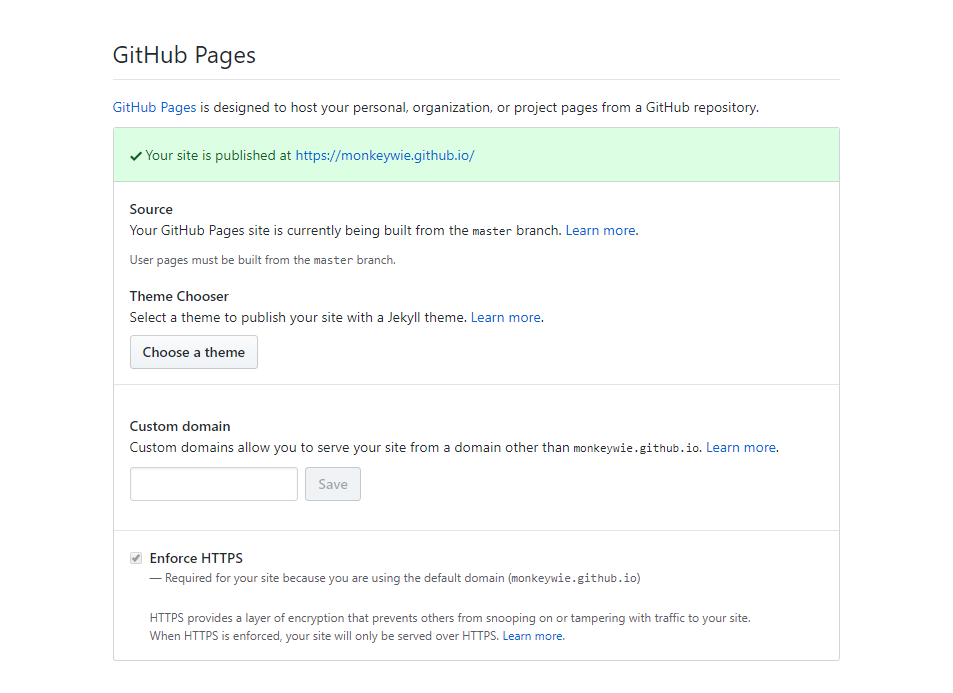The width and height of the screenshot is (953, 693).
Task: Click the blue GitHub Pages link in description
Action: [154, 107]
